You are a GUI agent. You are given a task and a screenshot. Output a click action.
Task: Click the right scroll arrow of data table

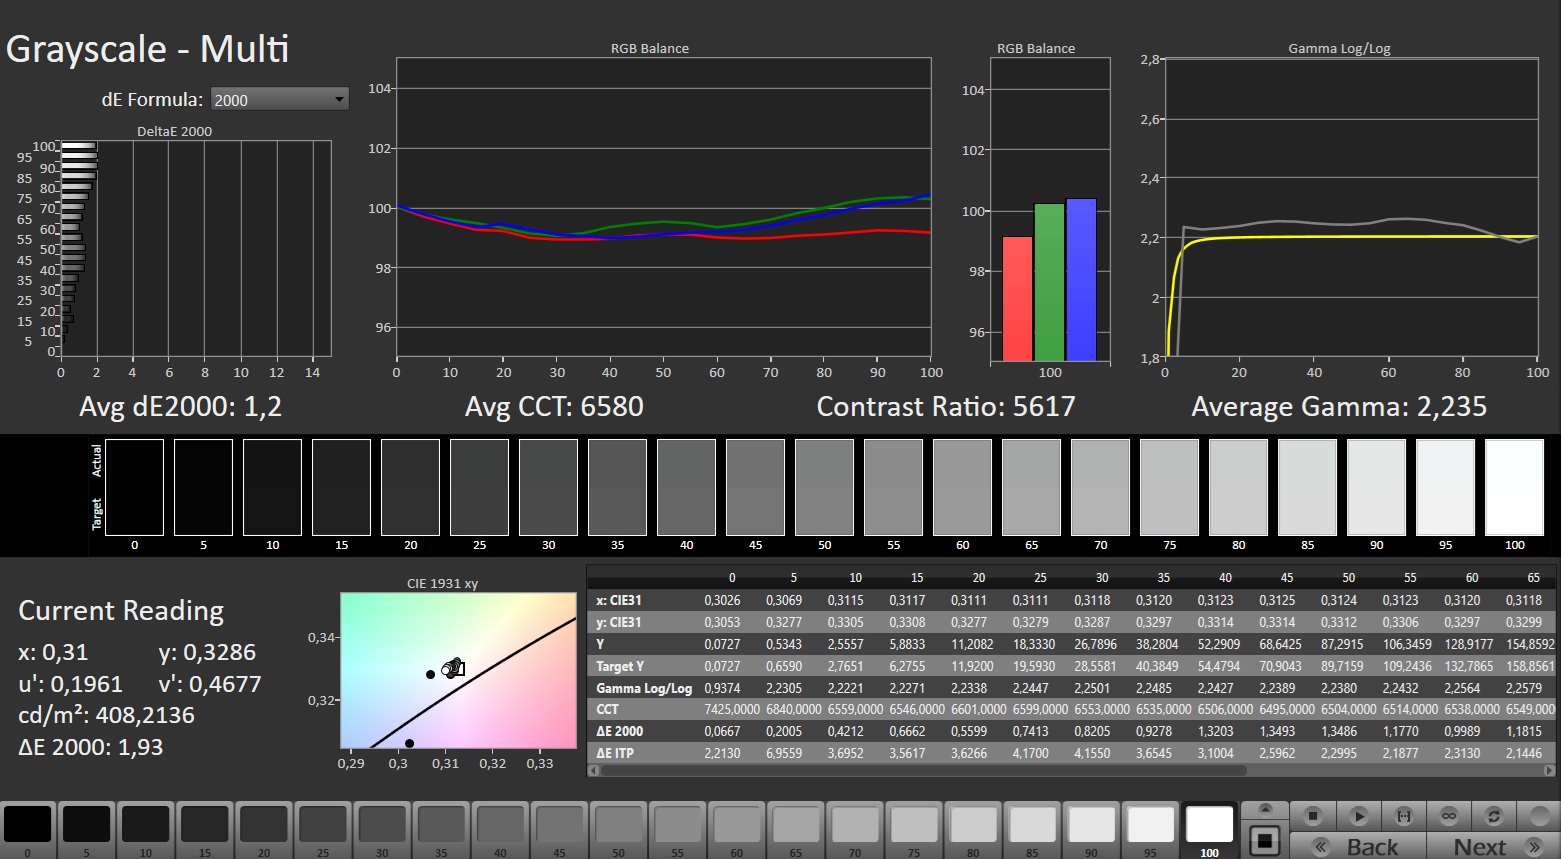[1550, 771]
